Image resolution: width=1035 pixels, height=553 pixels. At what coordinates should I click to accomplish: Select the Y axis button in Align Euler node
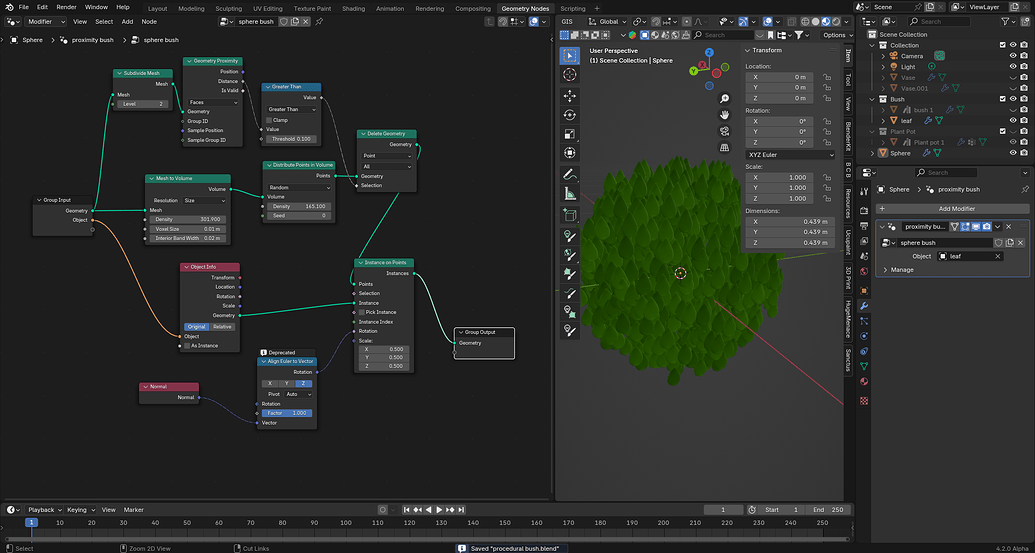click(x=286, y=383)
